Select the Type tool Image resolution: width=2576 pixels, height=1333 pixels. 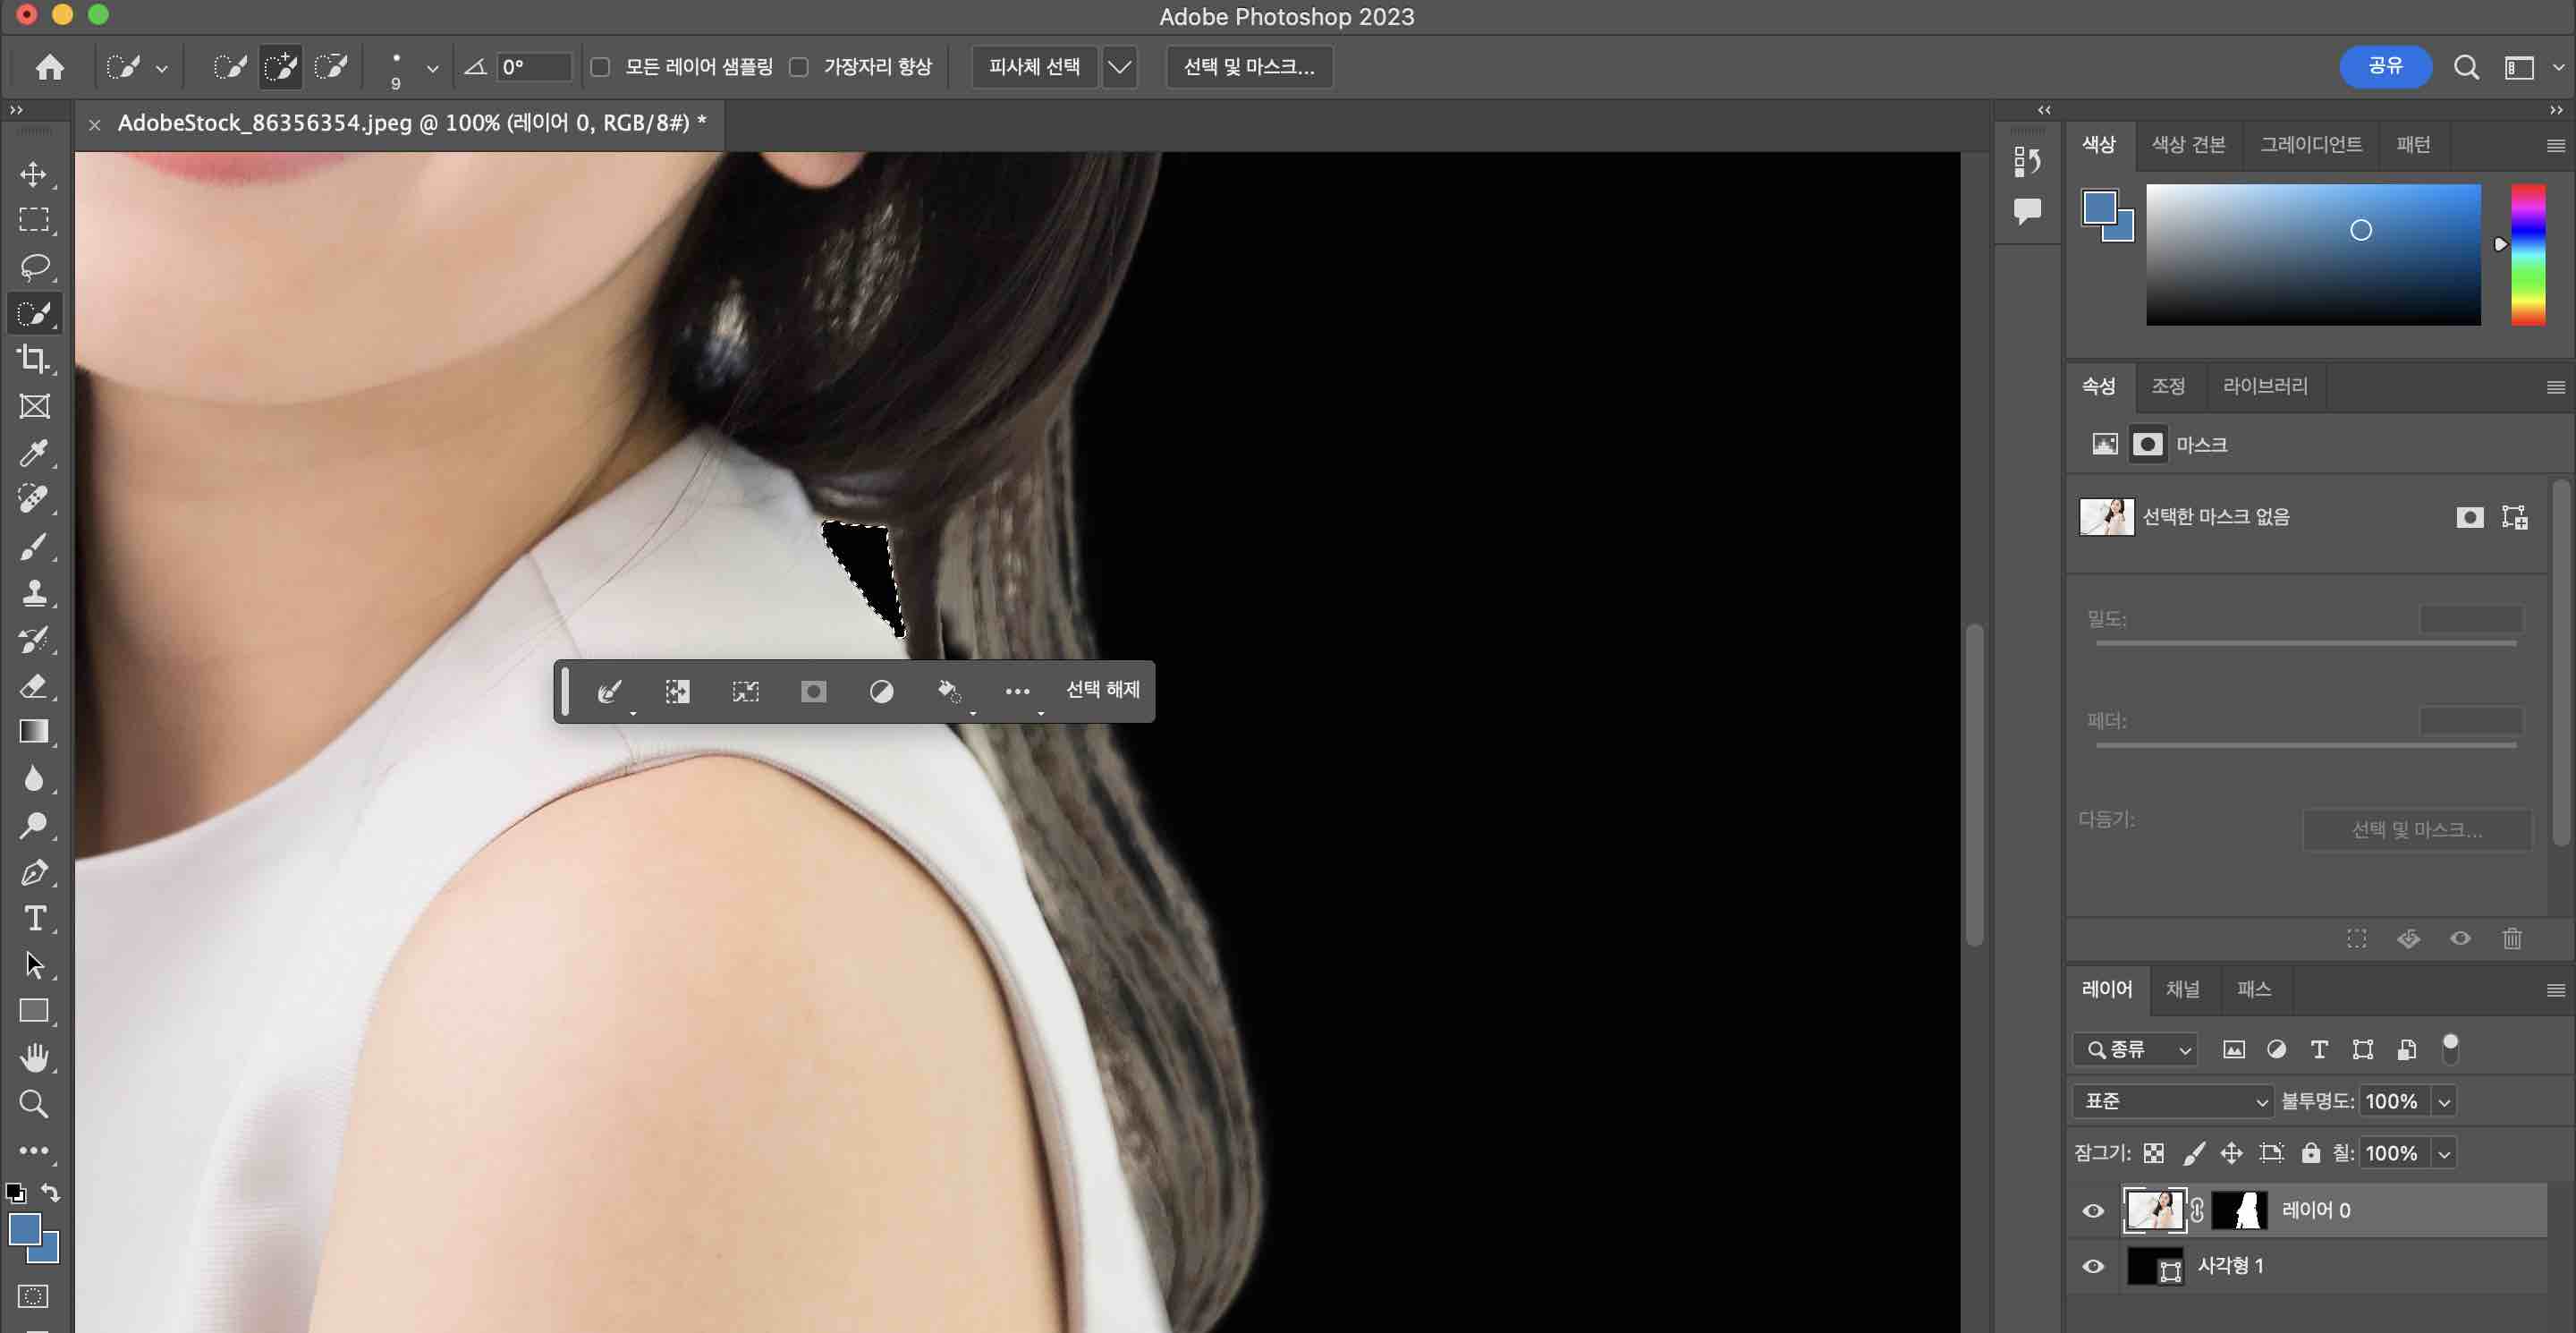point(34,918)
